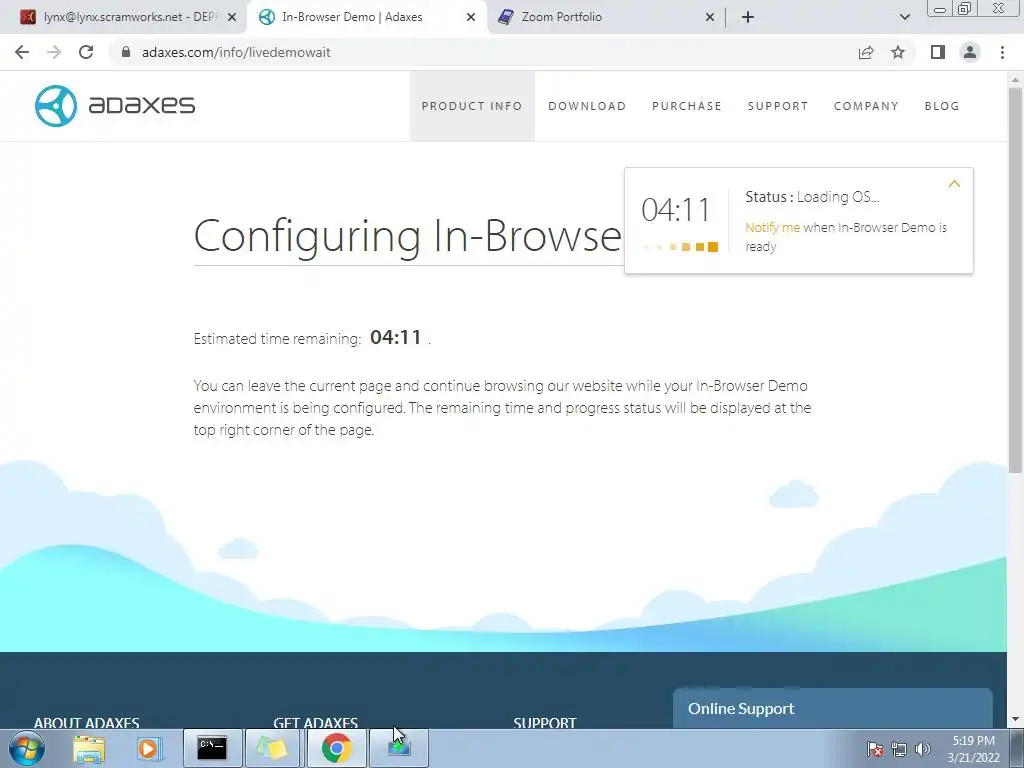This screenshot has width=1024, height=768.
Task: Go back using the browser back arrow
Action: coord(22,52)
